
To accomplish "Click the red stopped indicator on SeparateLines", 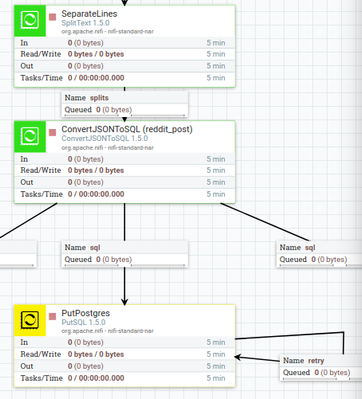I will (x=52, y=17).
